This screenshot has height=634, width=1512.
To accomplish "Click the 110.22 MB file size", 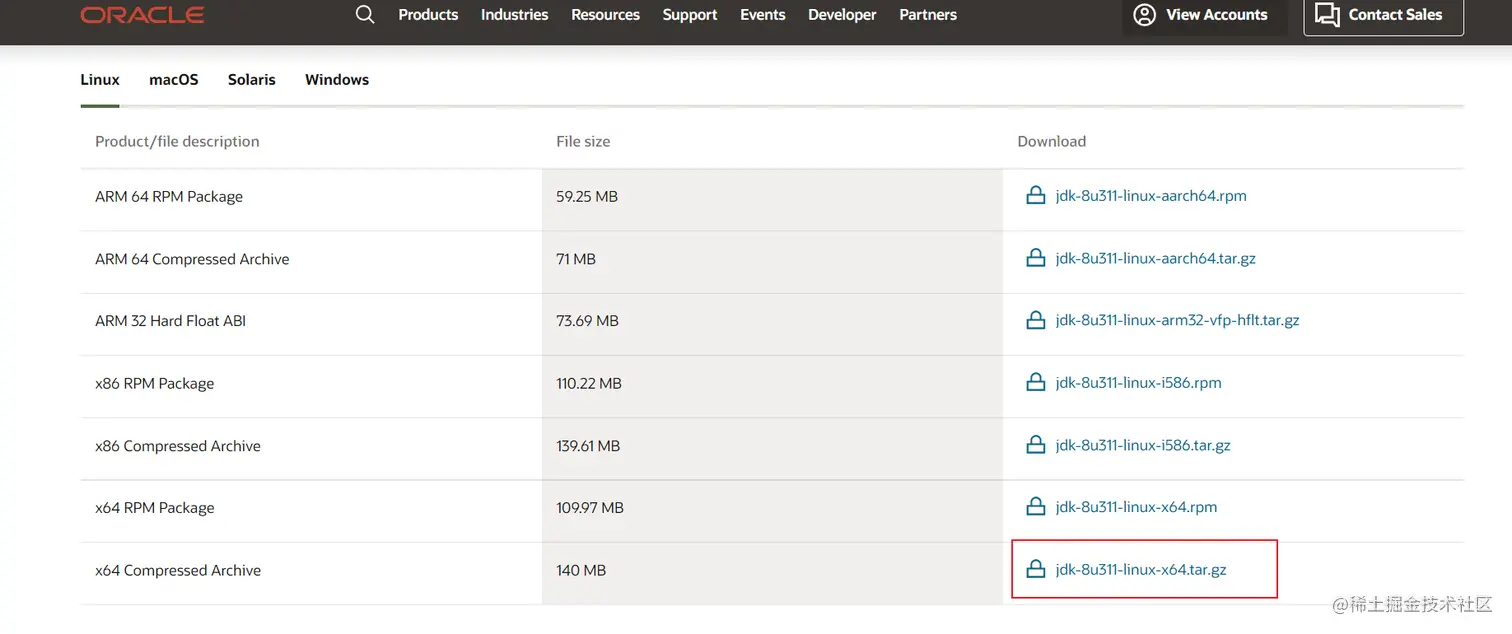I will (589, 383).
